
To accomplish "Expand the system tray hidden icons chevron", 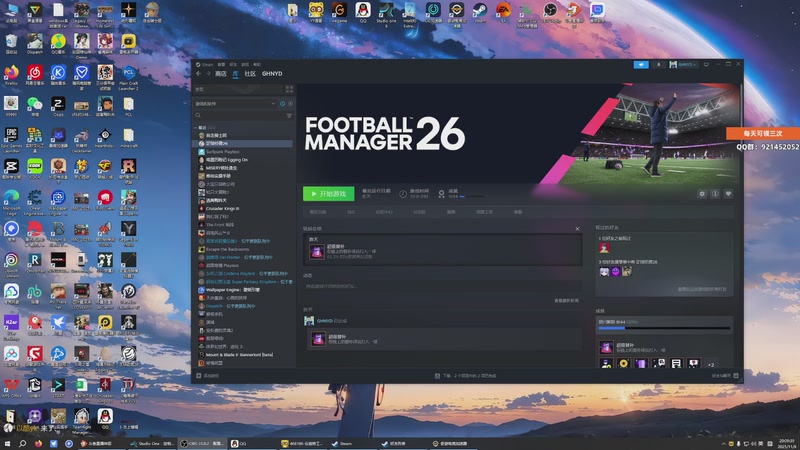I will pyautogui.click(x=723, y=444).
